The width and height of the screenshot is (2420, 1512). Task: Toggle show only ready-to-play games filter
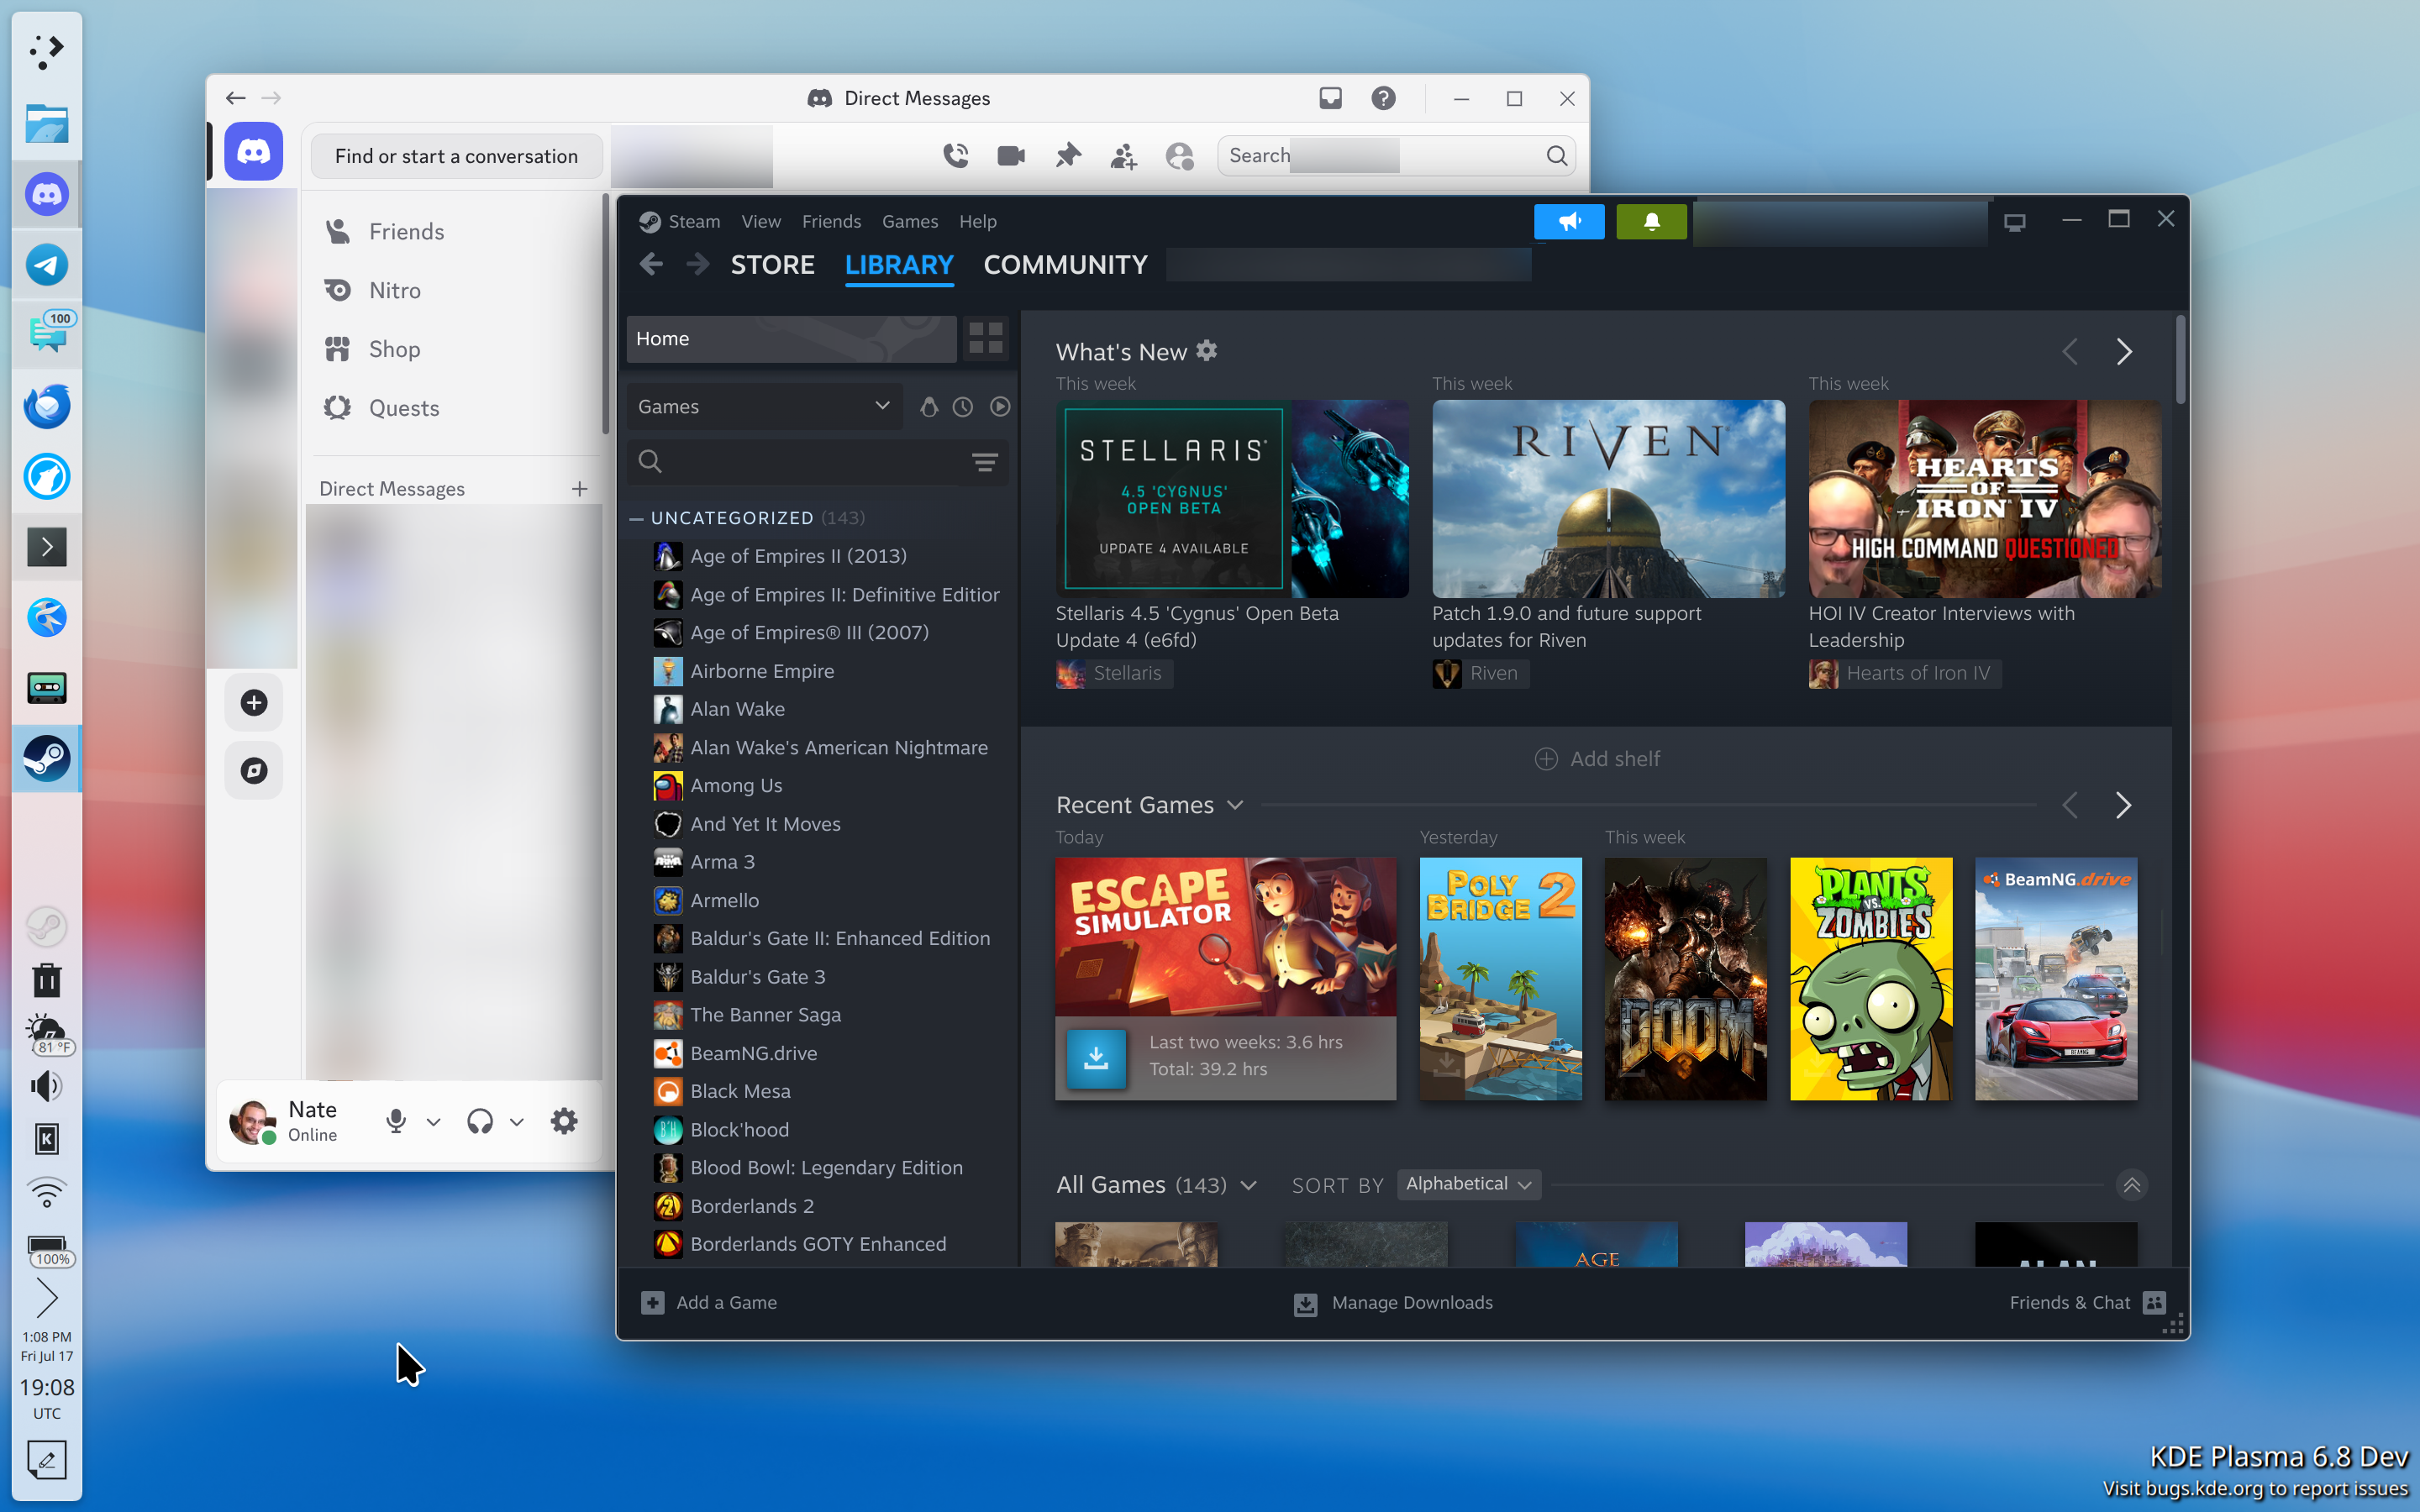(1000, 407)
